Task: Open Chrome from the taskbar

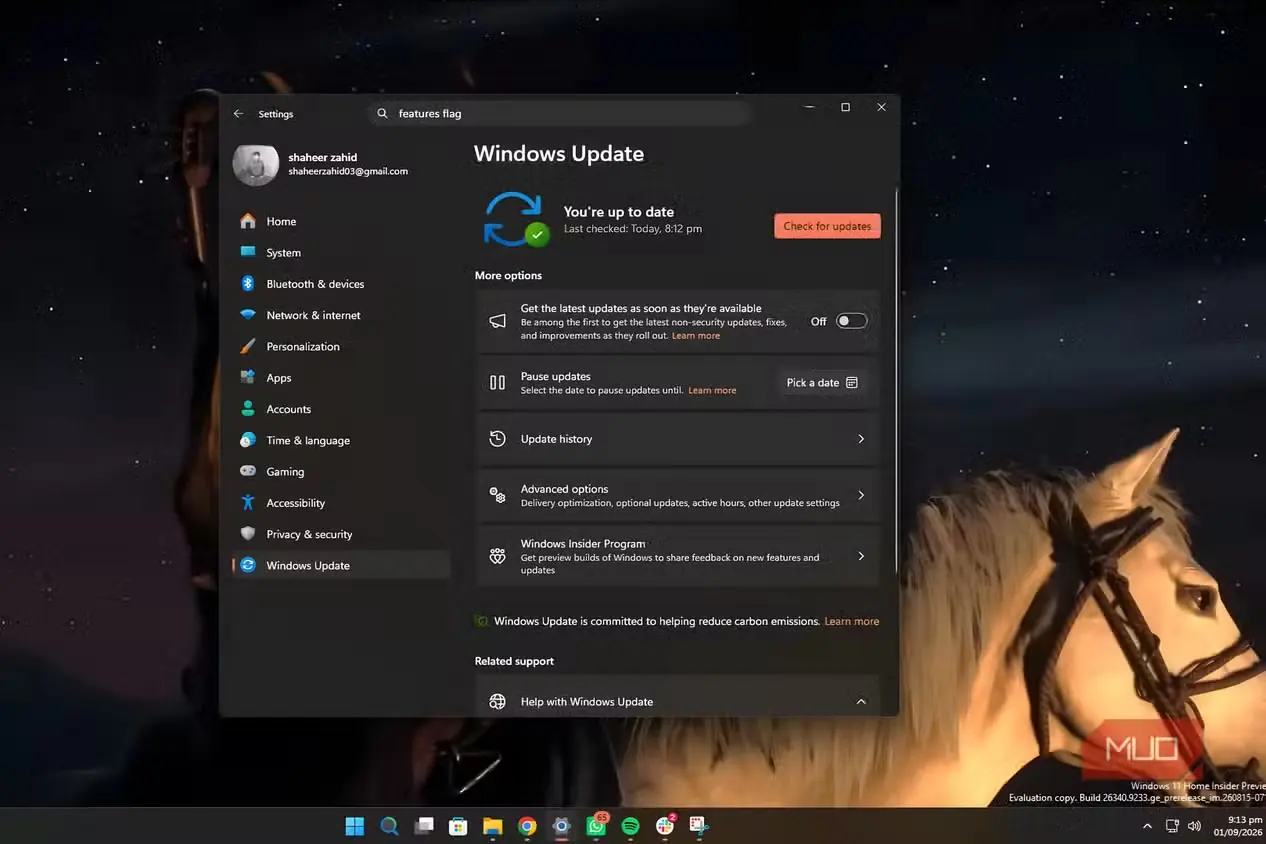Action: [527, 826]
